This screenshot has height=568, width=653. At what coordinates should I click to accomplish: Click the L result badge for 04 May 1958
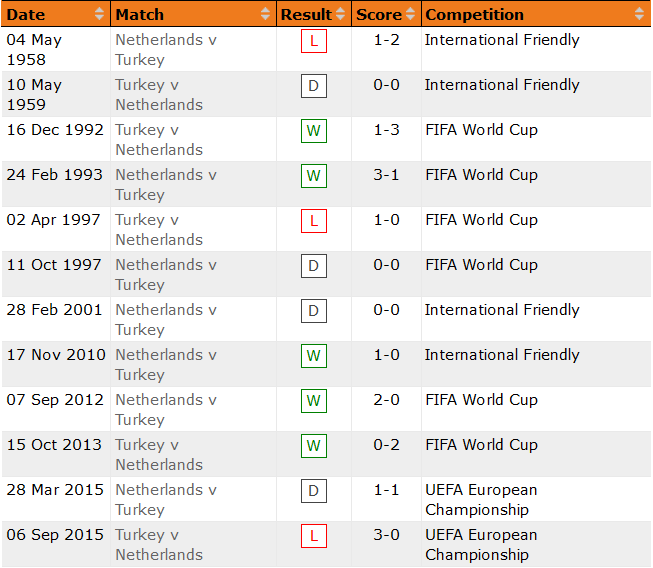pyautogui.click(x=313, y=42)
